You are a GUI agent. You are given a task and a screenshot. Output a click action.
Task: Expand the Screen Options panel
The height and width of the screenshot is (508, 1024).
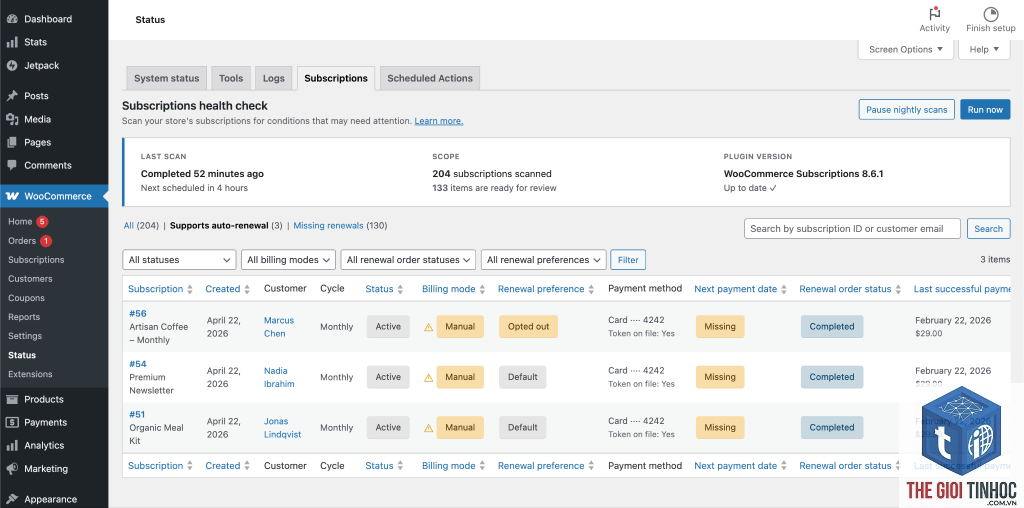click(906, 50)
